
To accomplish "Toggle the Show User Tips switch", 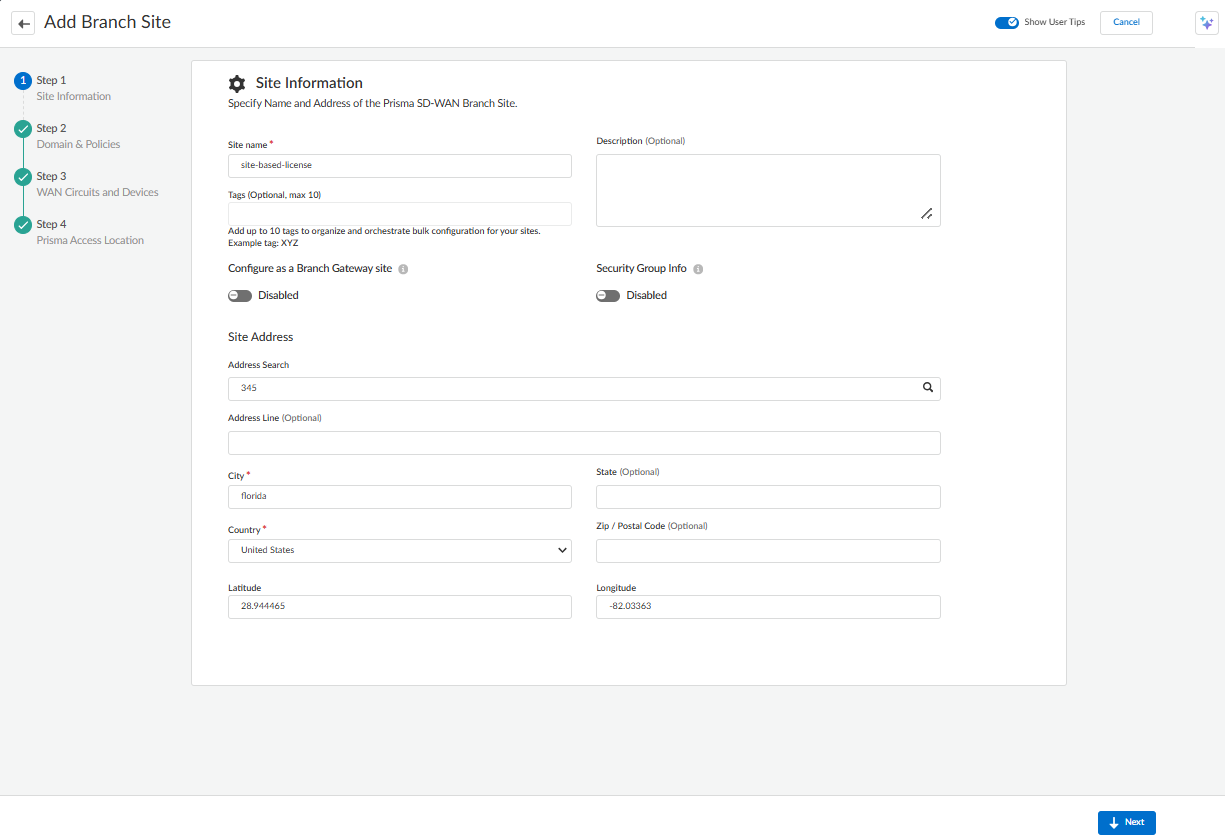I will click(x=1006, y=22).
